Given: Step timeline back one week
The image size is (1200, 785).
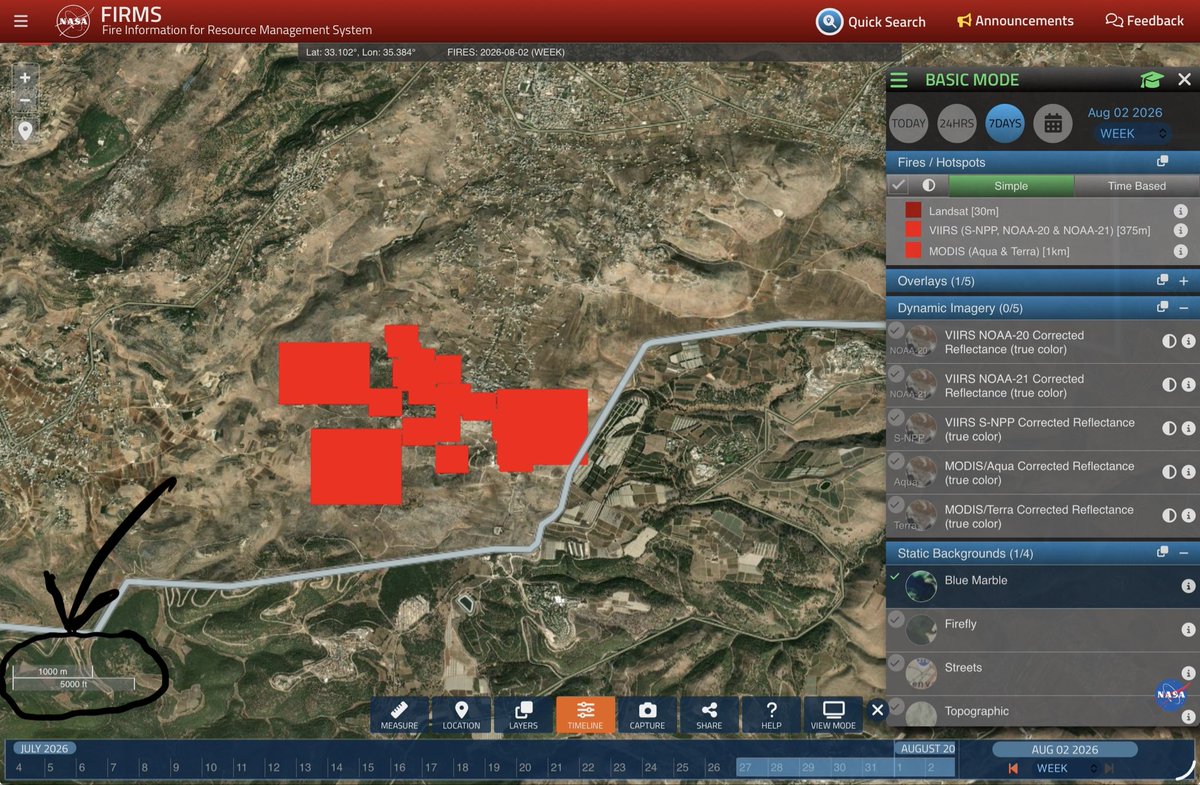Looking at the screenshot, I should tap(1013, 768).
